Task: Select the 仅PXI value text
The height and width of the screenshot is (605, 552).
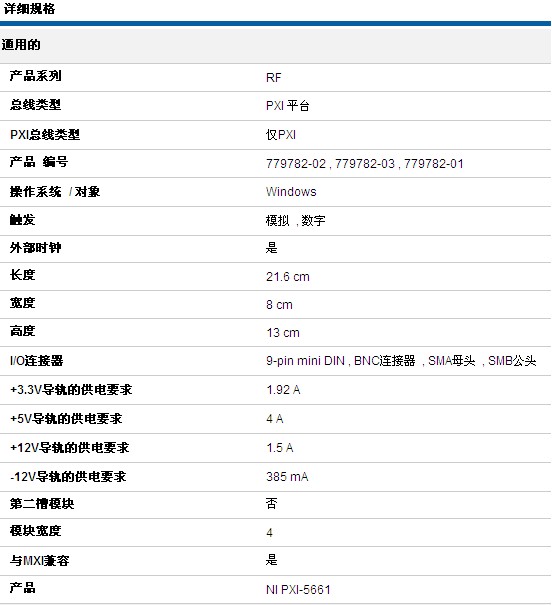Action: tap(281, 135)
